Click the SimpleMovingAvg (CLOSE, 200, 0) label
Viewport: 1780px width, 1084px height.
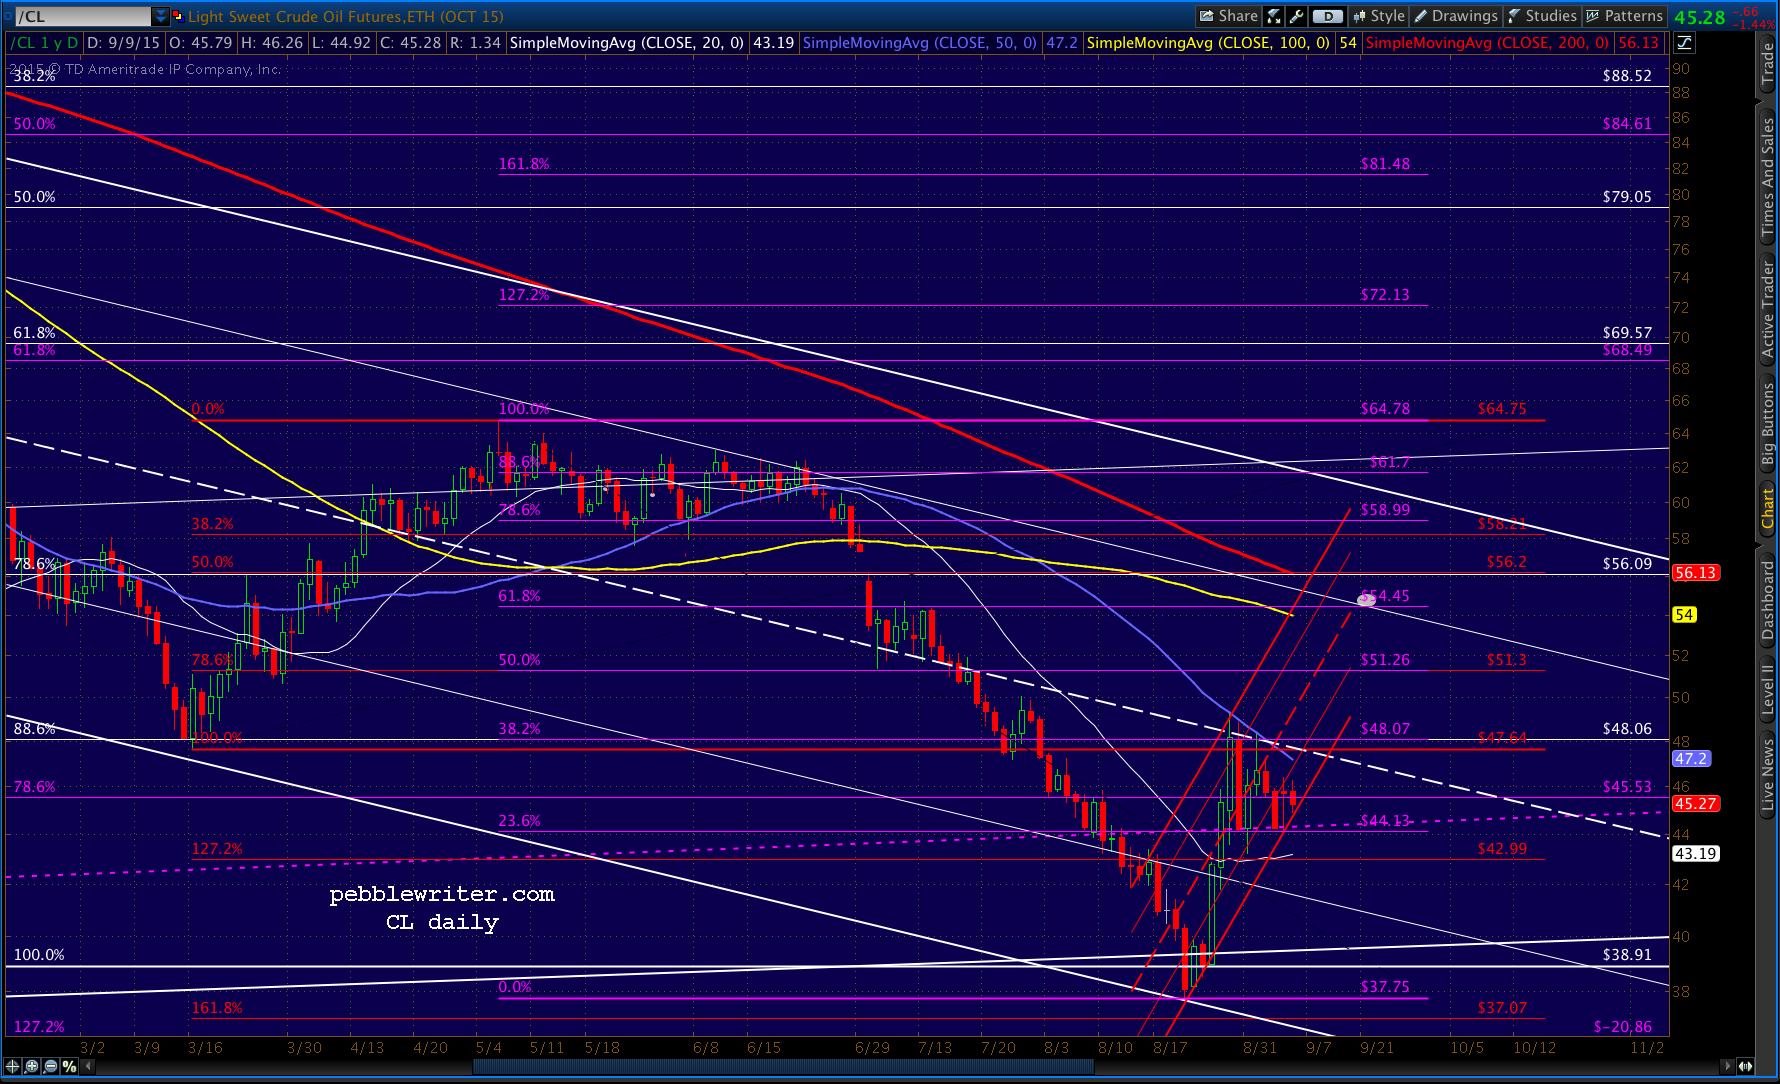(x=1487, y=42)
